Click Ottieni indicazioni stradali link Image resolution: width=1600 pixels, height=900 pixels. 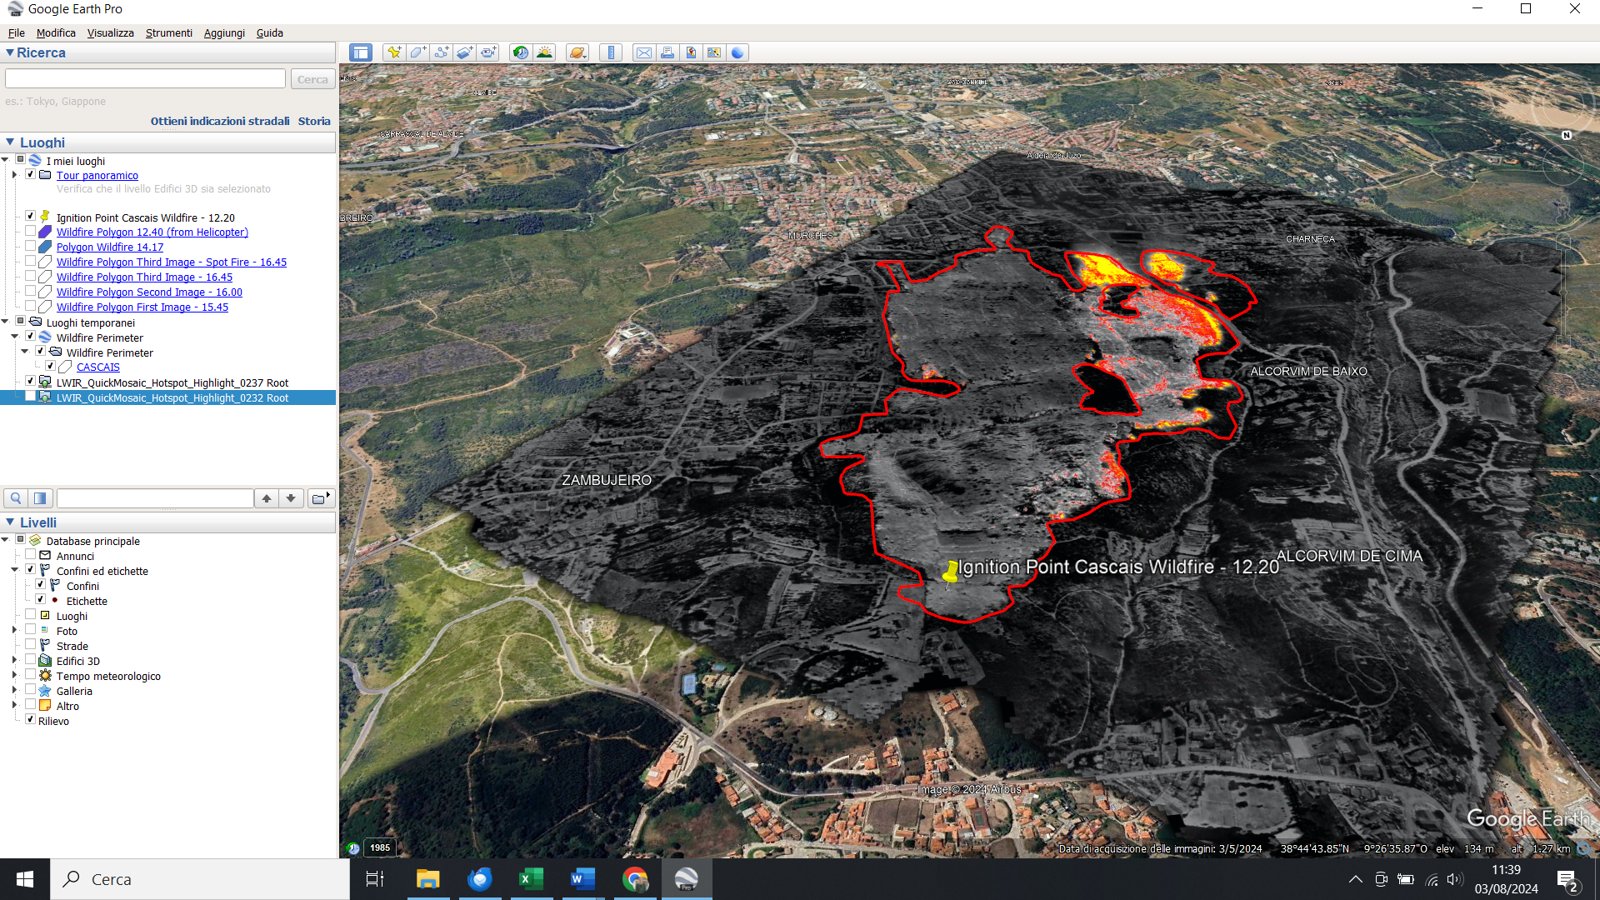(x=220, y=121)
